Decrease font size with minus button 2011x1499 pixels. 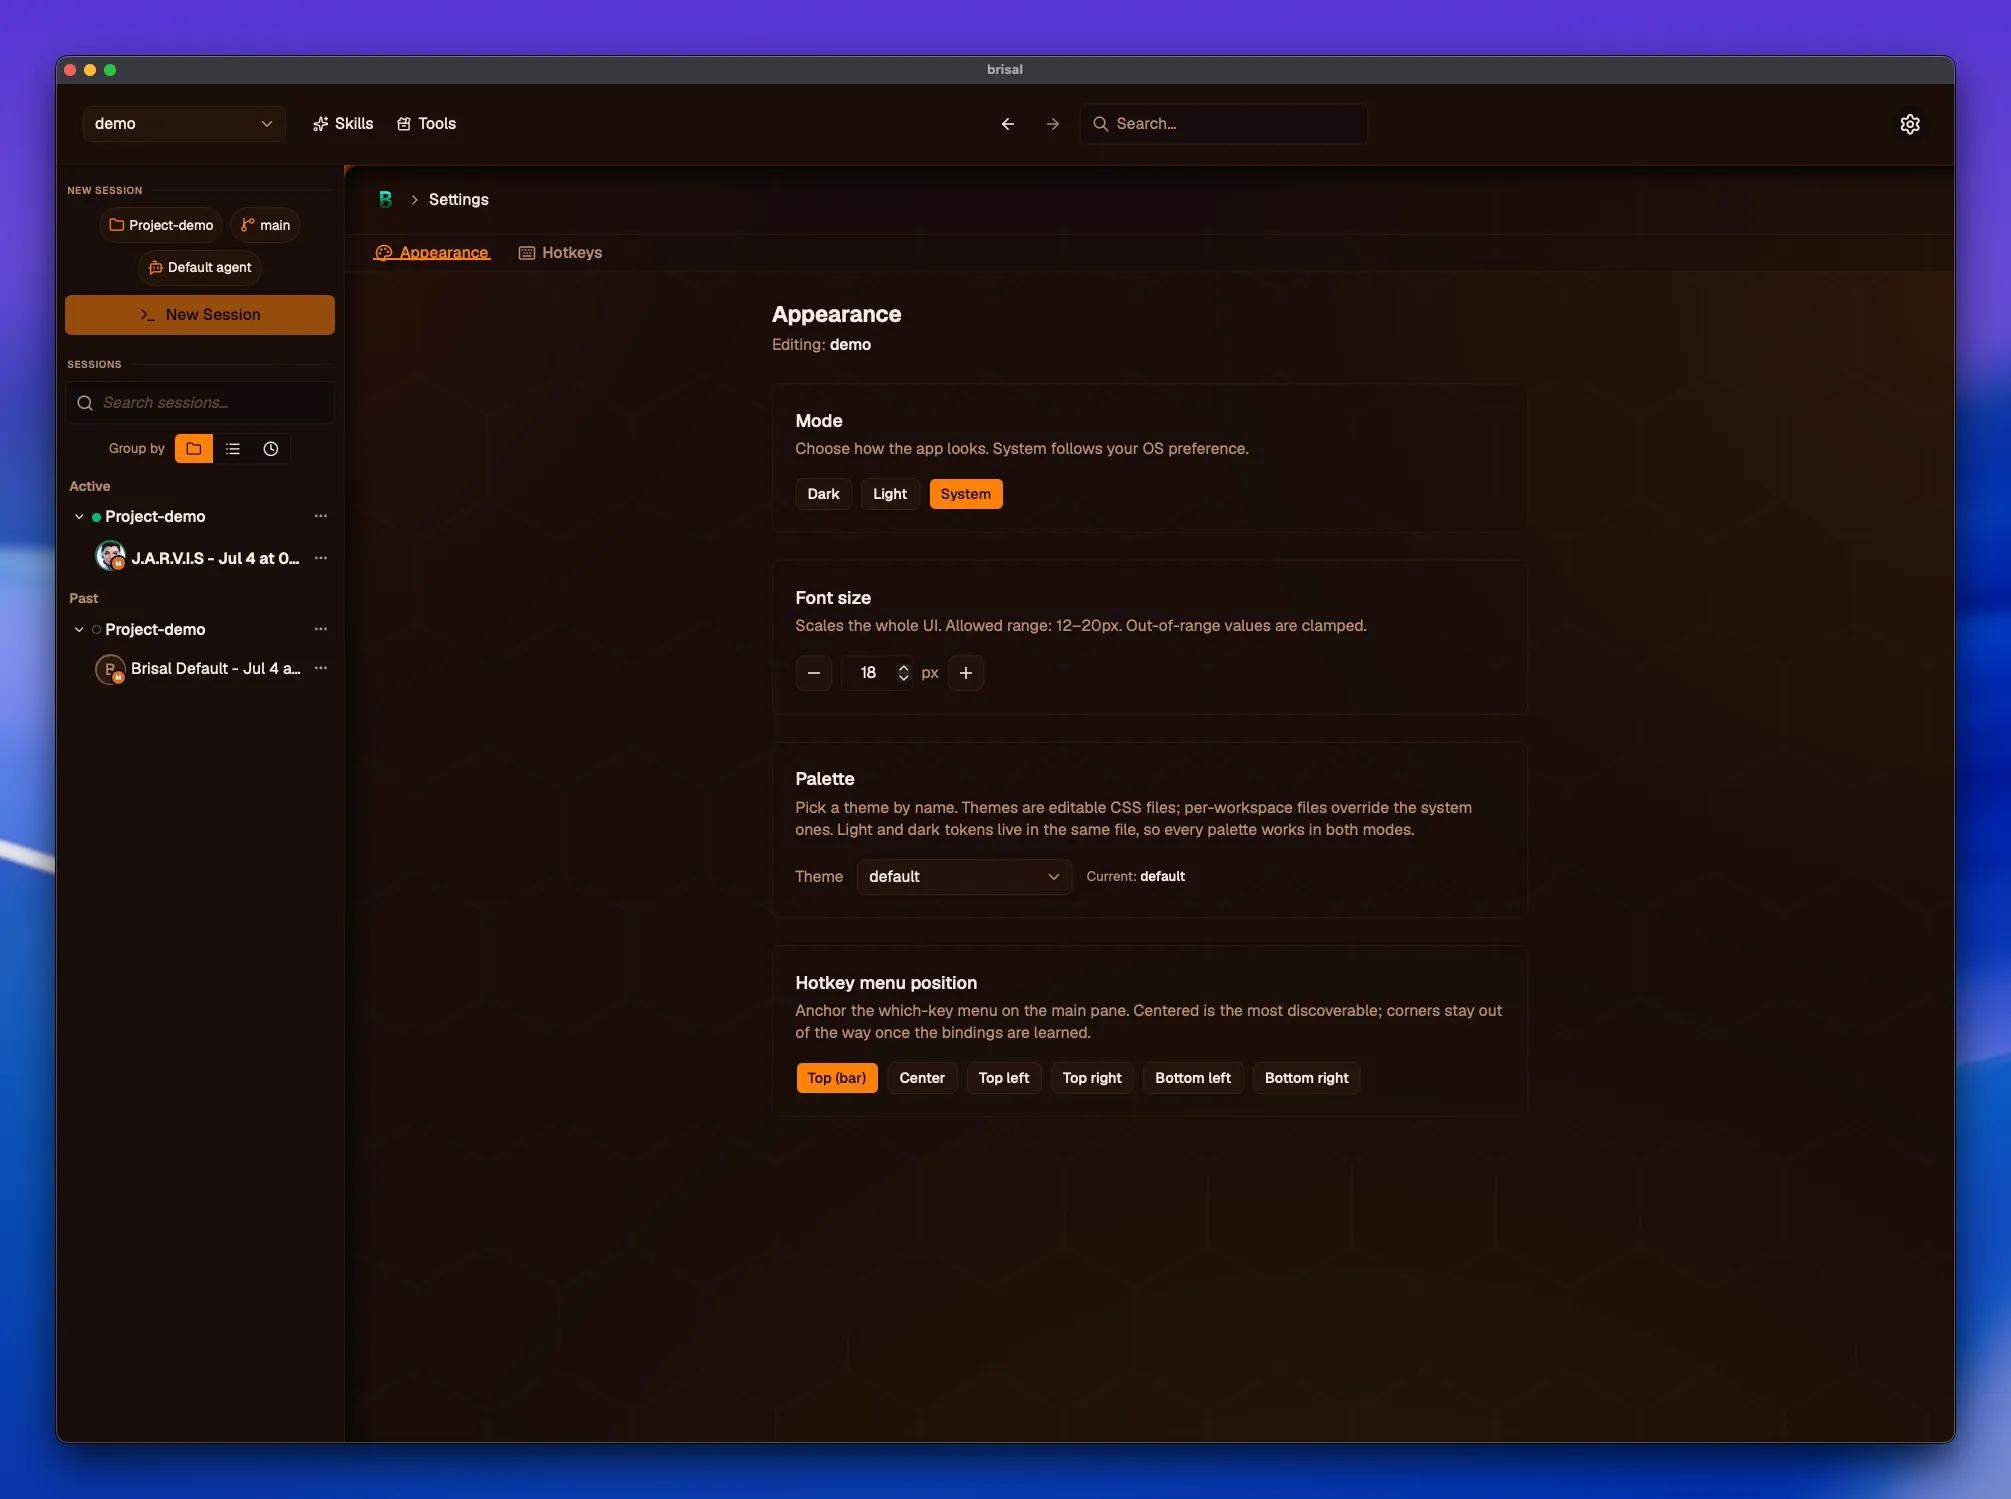point(814,673)
